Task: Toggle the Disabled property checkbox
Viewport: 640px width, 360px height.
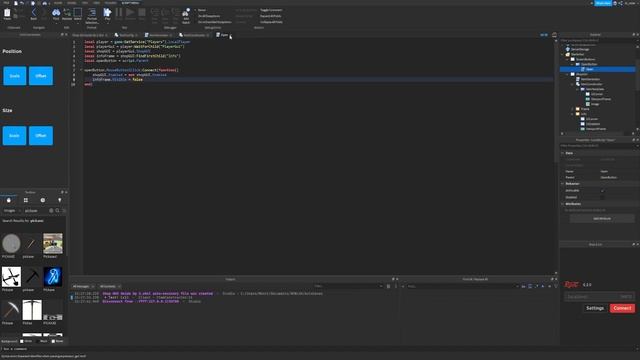Action: point(602,198)
